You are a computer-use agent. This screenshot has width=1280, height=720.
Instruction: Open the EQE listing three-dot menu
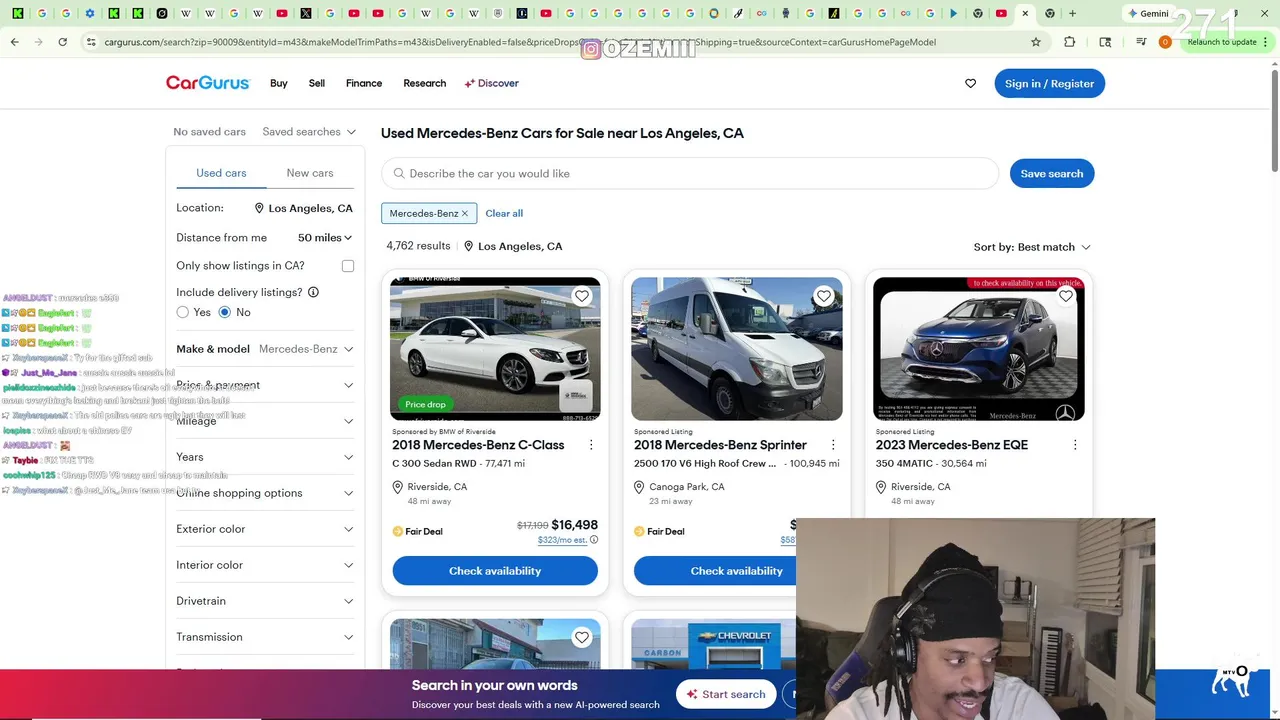tap(1075, 445)
